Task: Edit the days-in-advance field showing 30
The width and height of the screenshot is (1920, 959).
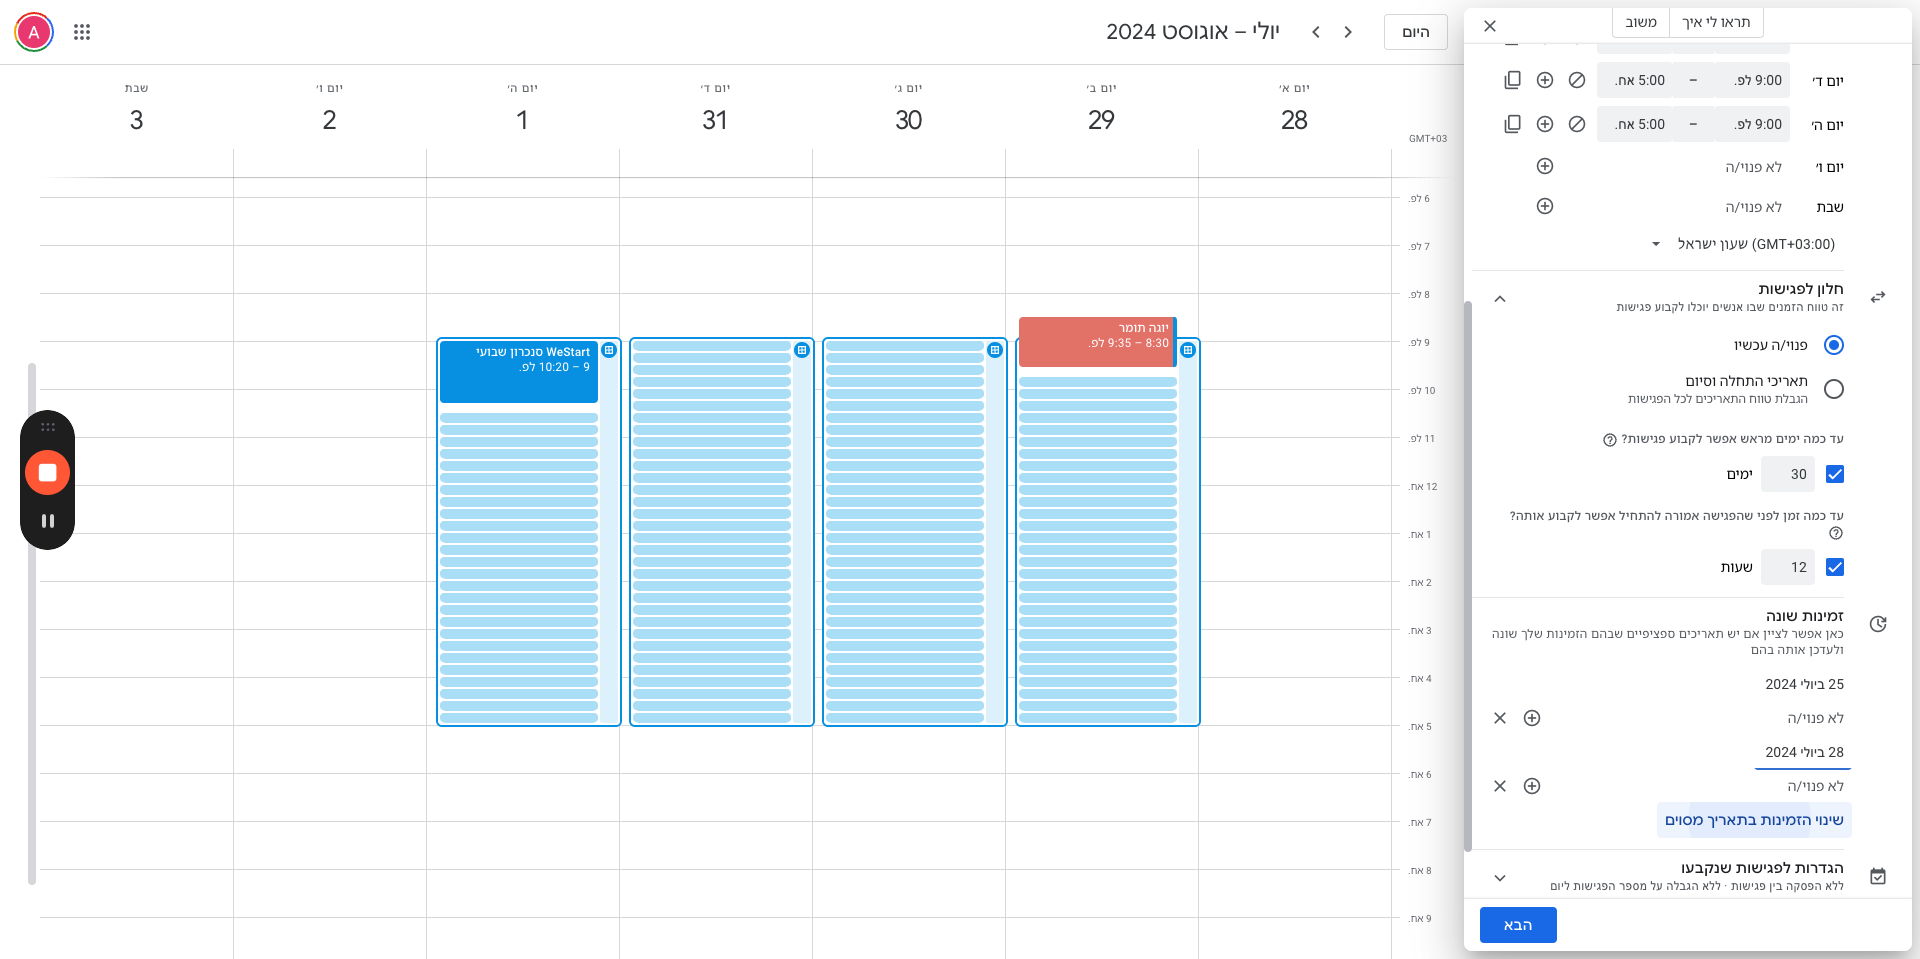Action: tap(1788, 474)
